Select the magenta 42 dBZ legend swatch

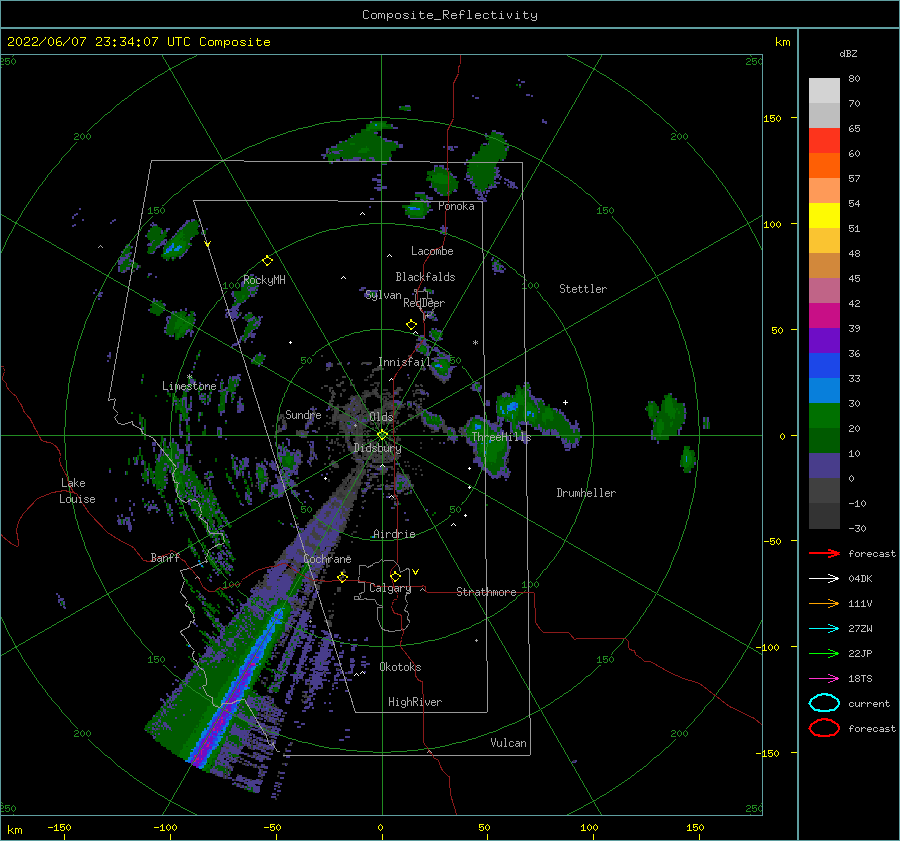point(824,315)
